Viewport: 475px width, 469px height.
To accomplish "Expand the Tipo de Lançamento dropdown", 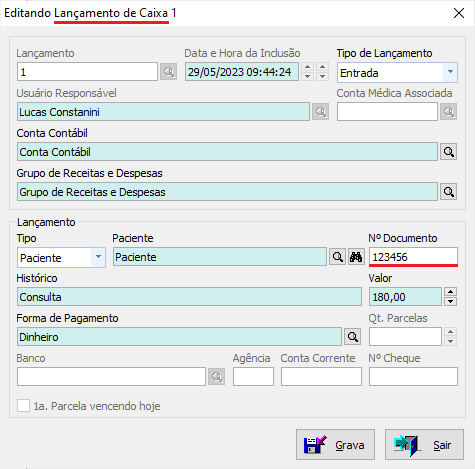I will tap(450, 72).
